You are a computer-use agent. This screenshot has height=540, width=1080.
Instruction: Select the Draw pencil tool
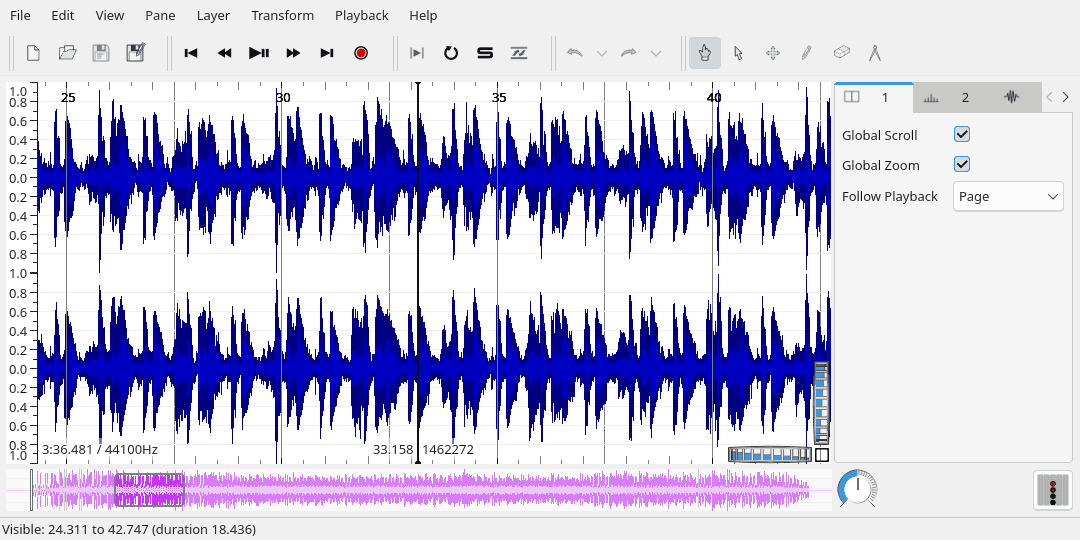pos(807,53)
